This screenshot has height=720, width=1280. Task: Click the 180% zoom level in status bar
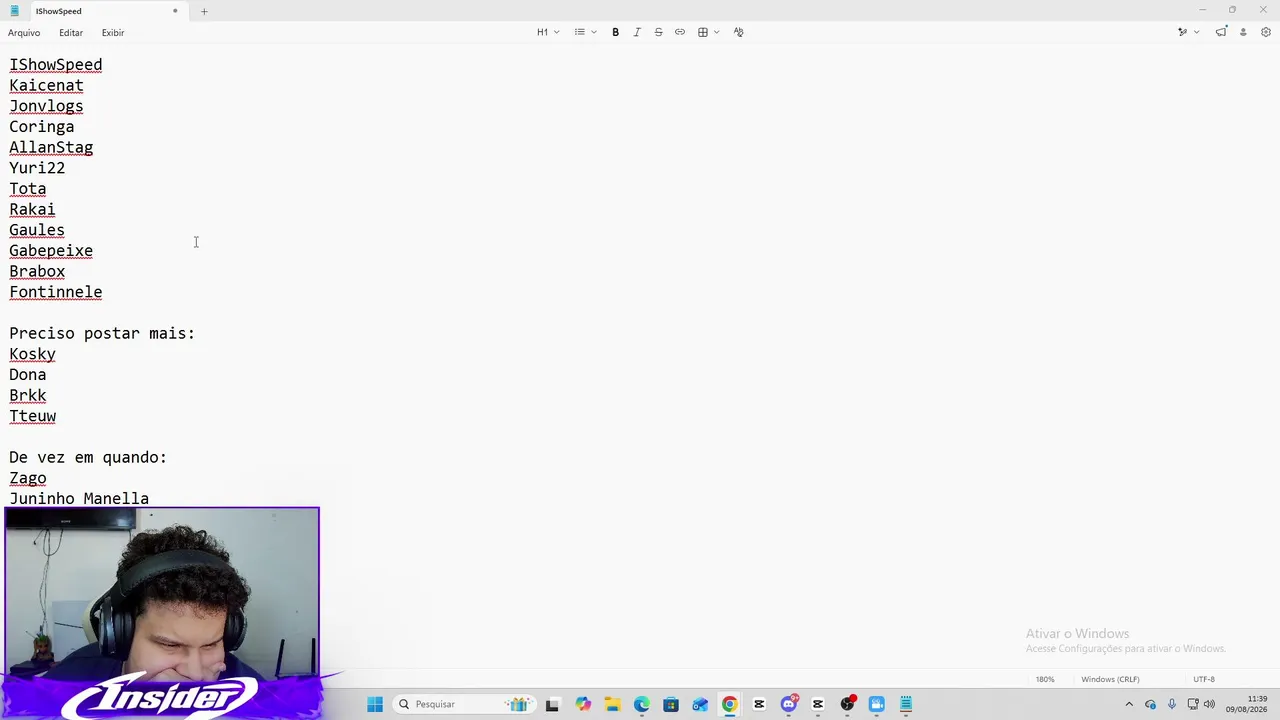coord(1045,680)
